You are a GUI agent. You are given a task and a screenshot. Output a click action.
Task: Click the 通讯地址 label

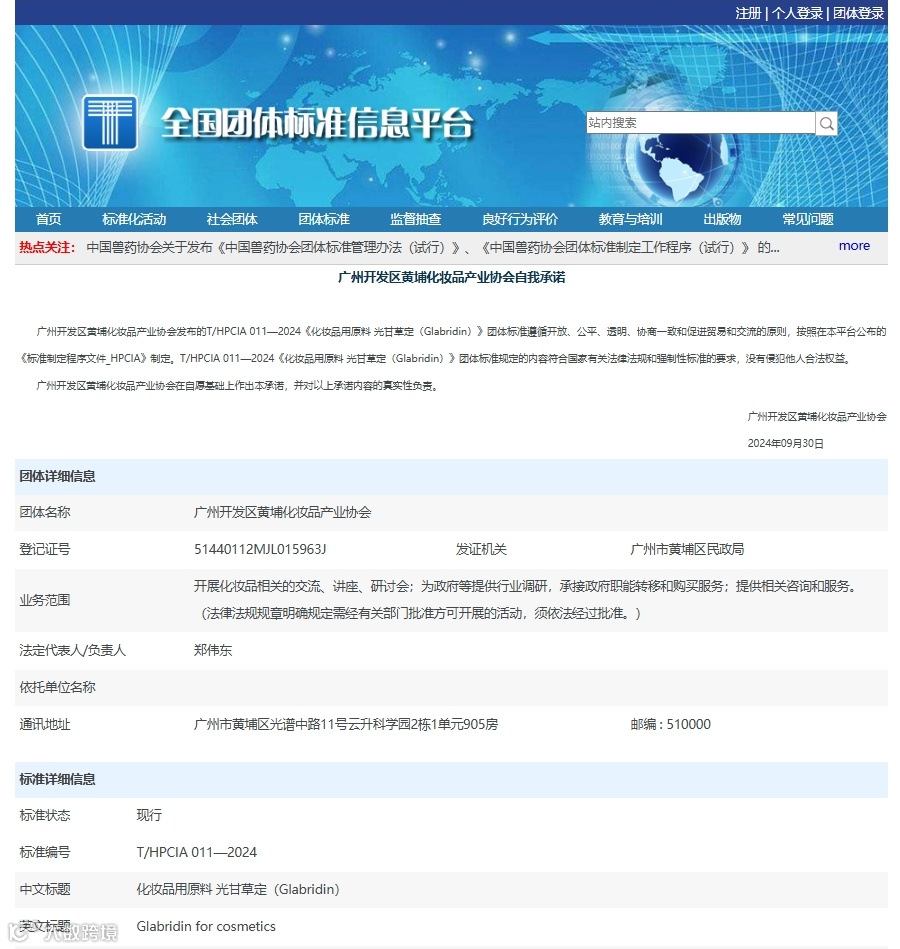tap(45, 724)
